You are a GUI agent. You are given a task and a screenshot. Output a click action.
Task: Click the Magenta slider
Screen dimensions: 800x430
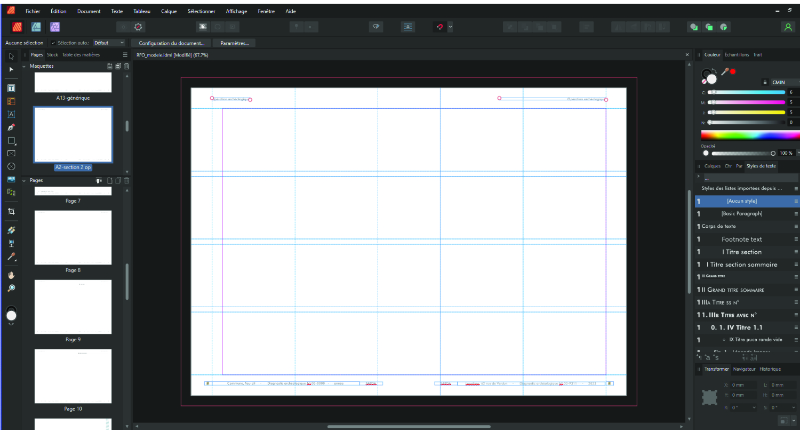coord(746,102)
